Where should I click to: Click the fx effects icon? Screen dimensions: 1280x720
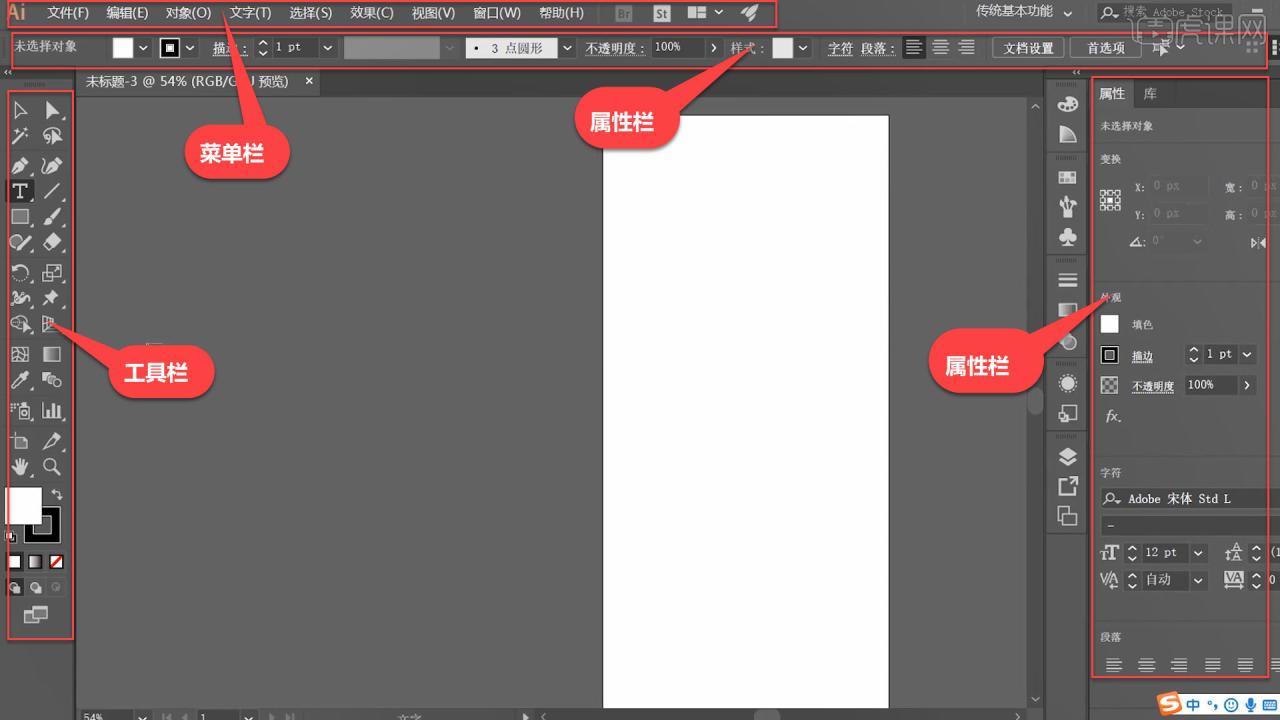[1113, 416]
